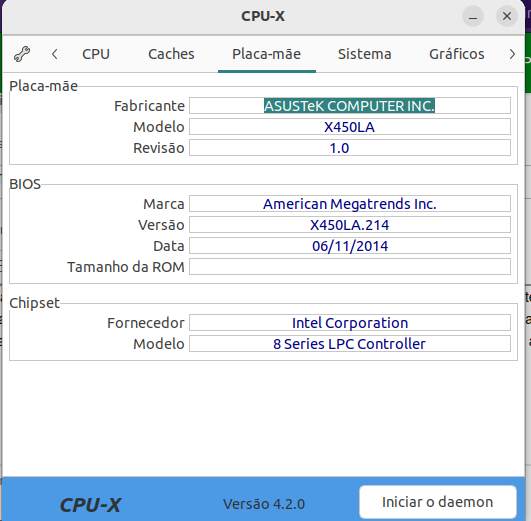Click chipset Modelo 8 Series LPC Controller
This screenshot has height=521, width=531.
350,344
